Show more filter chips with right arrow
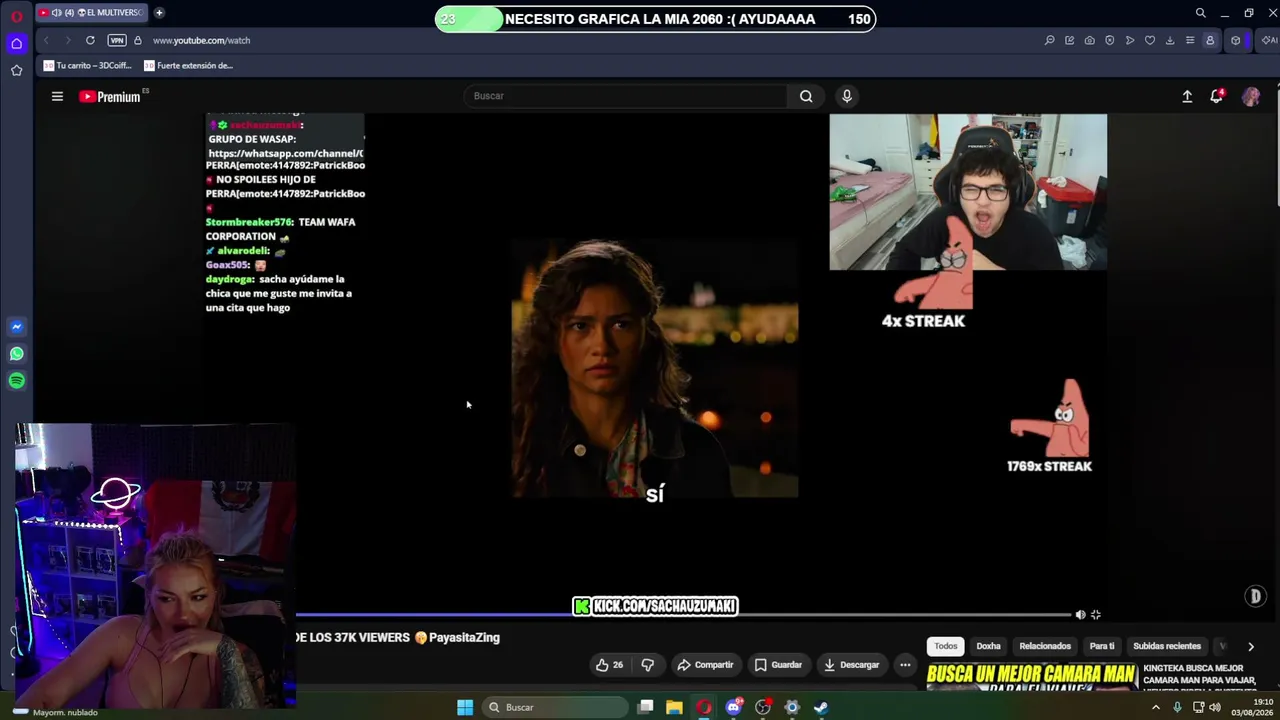 point(1250,646)
